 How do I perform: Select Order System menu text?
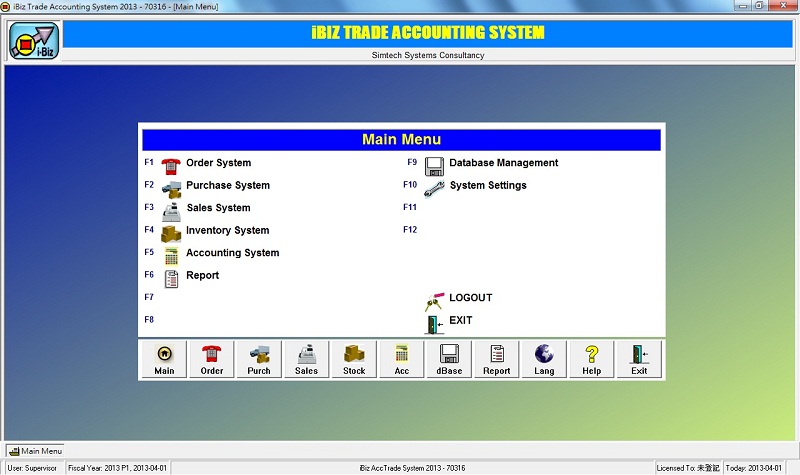(218, 163)
